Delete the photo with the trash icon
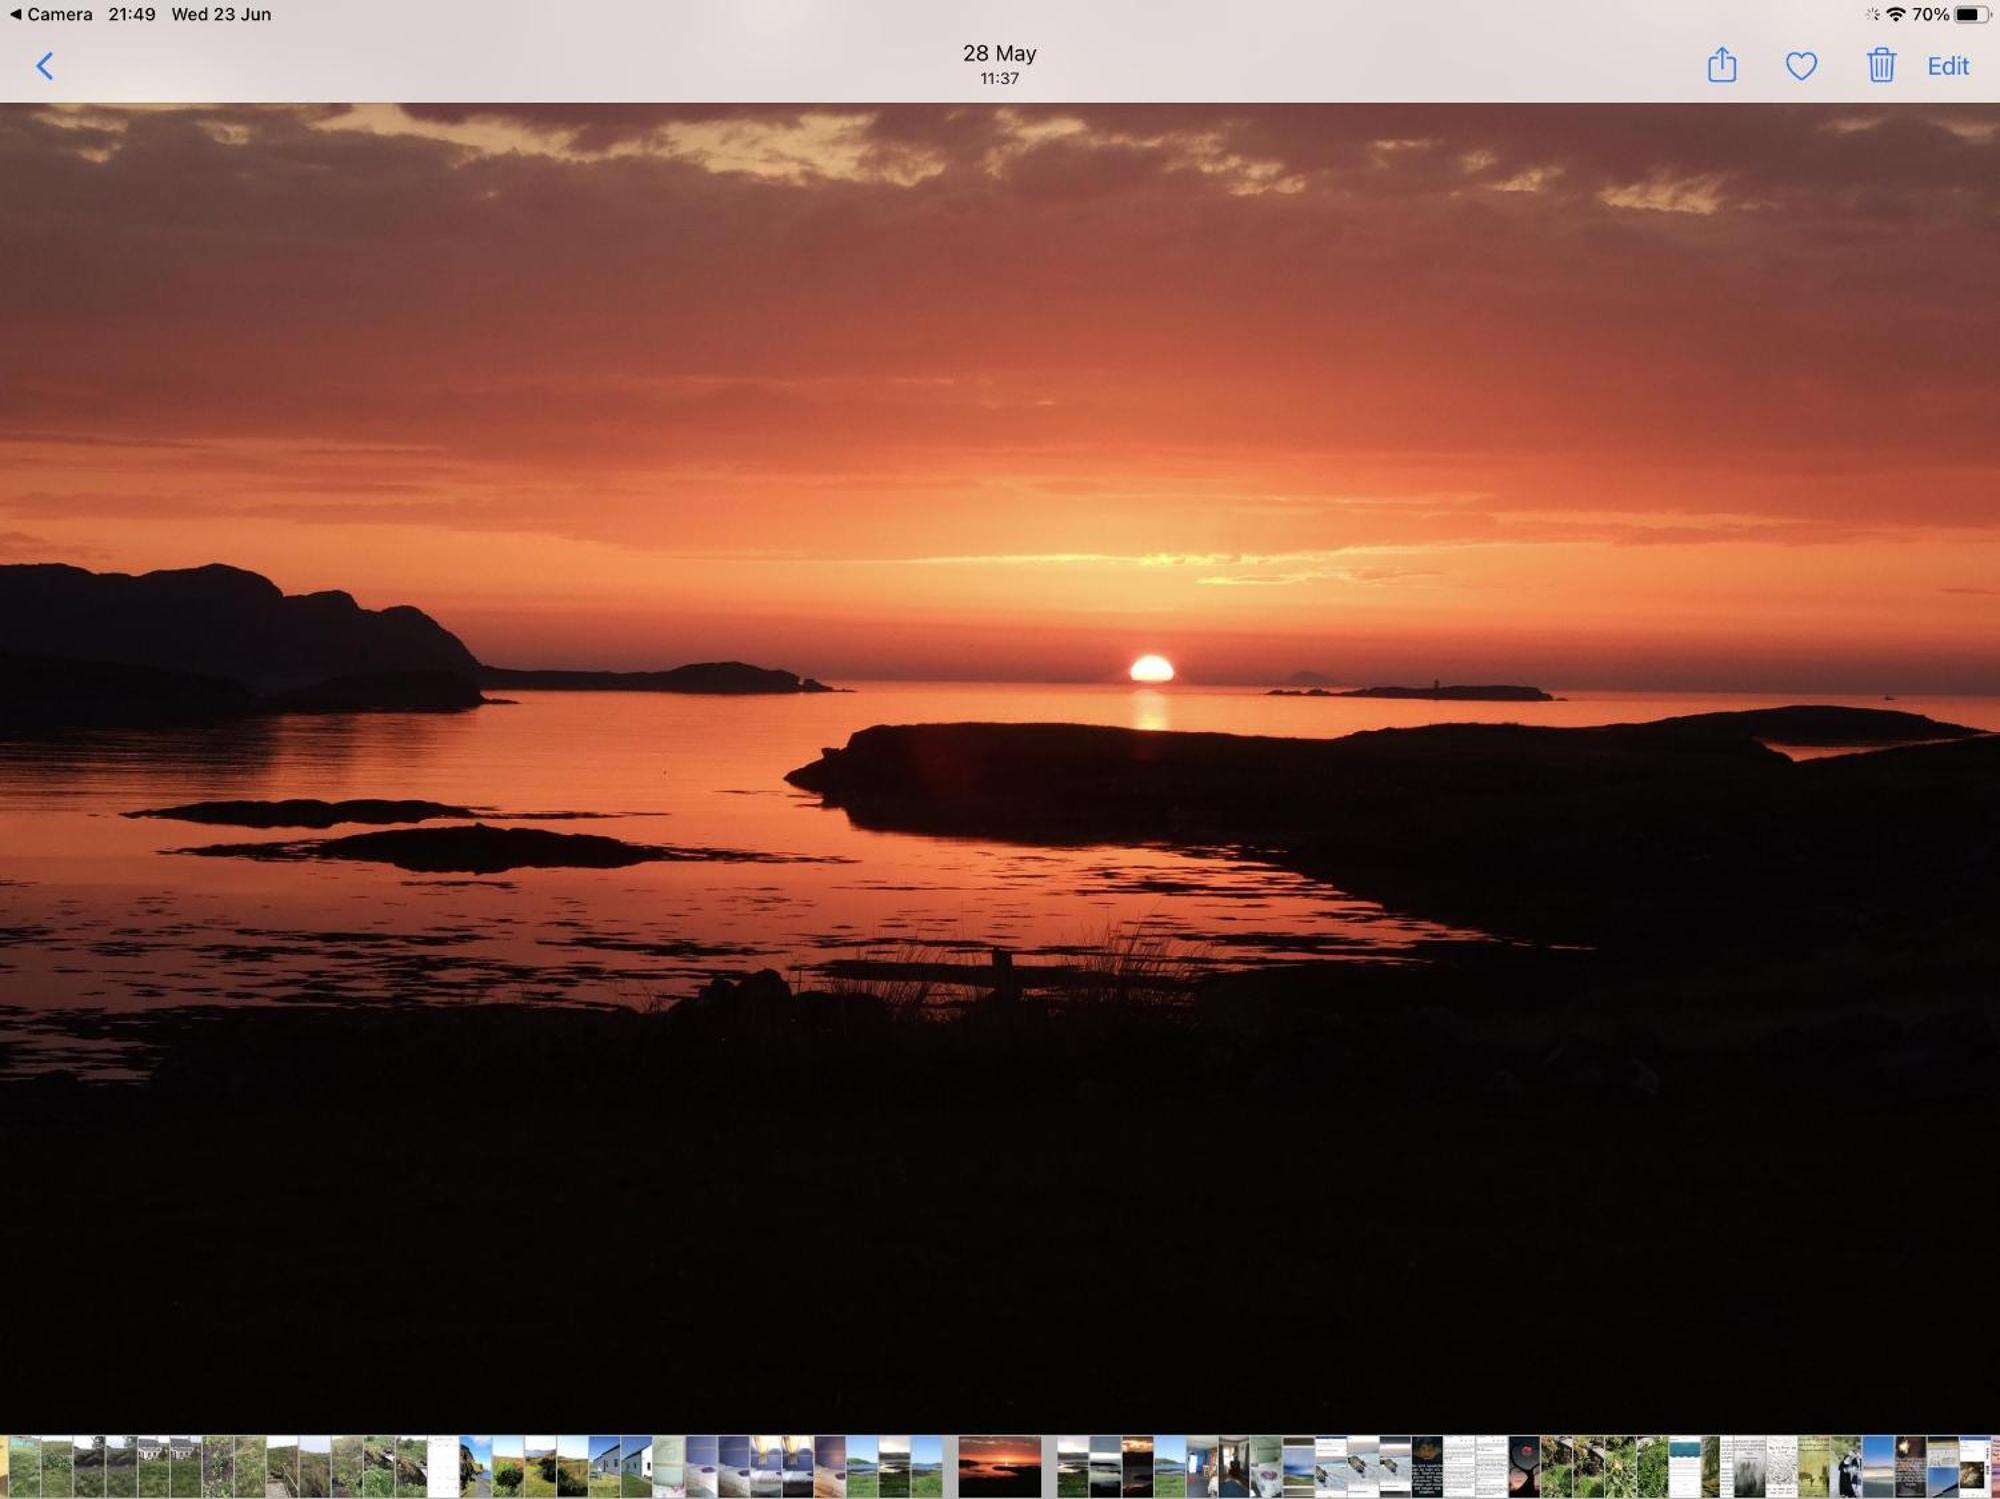Viewport: 2000px width, 1499px height. (x=1881, y=65)
